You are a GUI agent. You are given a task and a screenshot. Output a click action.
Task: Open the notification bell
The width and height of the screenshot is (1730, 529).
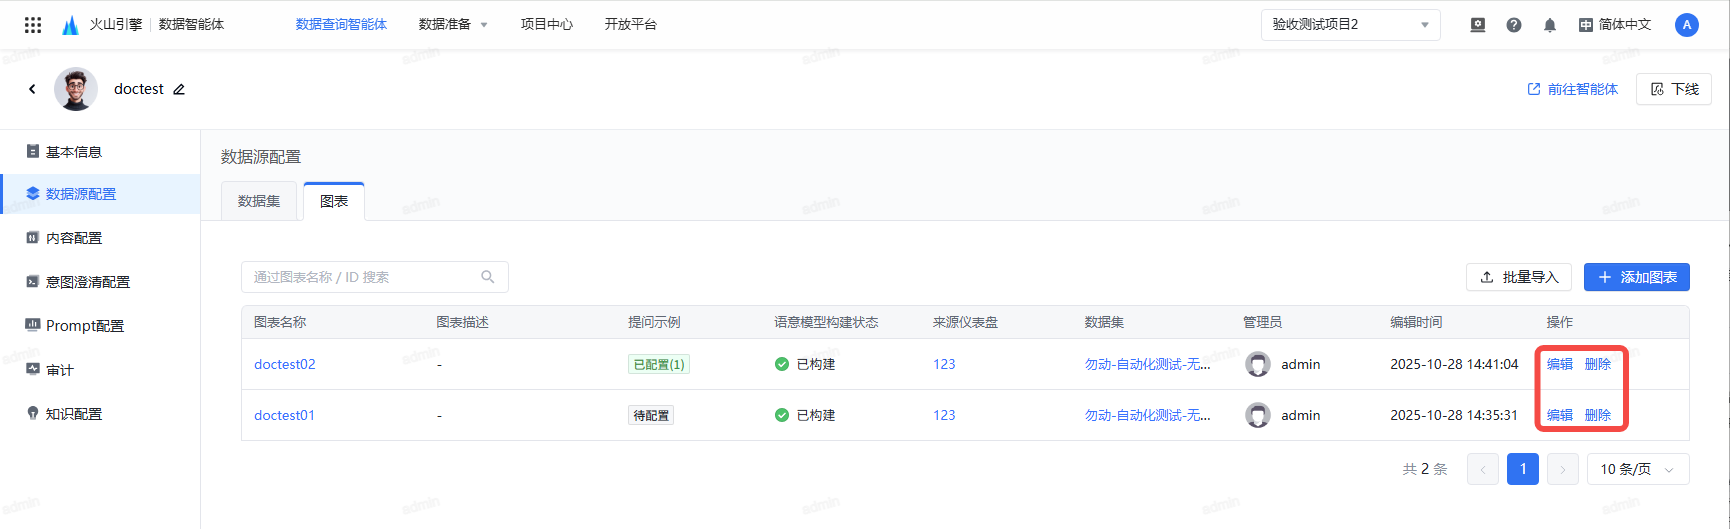(1549, 25)
